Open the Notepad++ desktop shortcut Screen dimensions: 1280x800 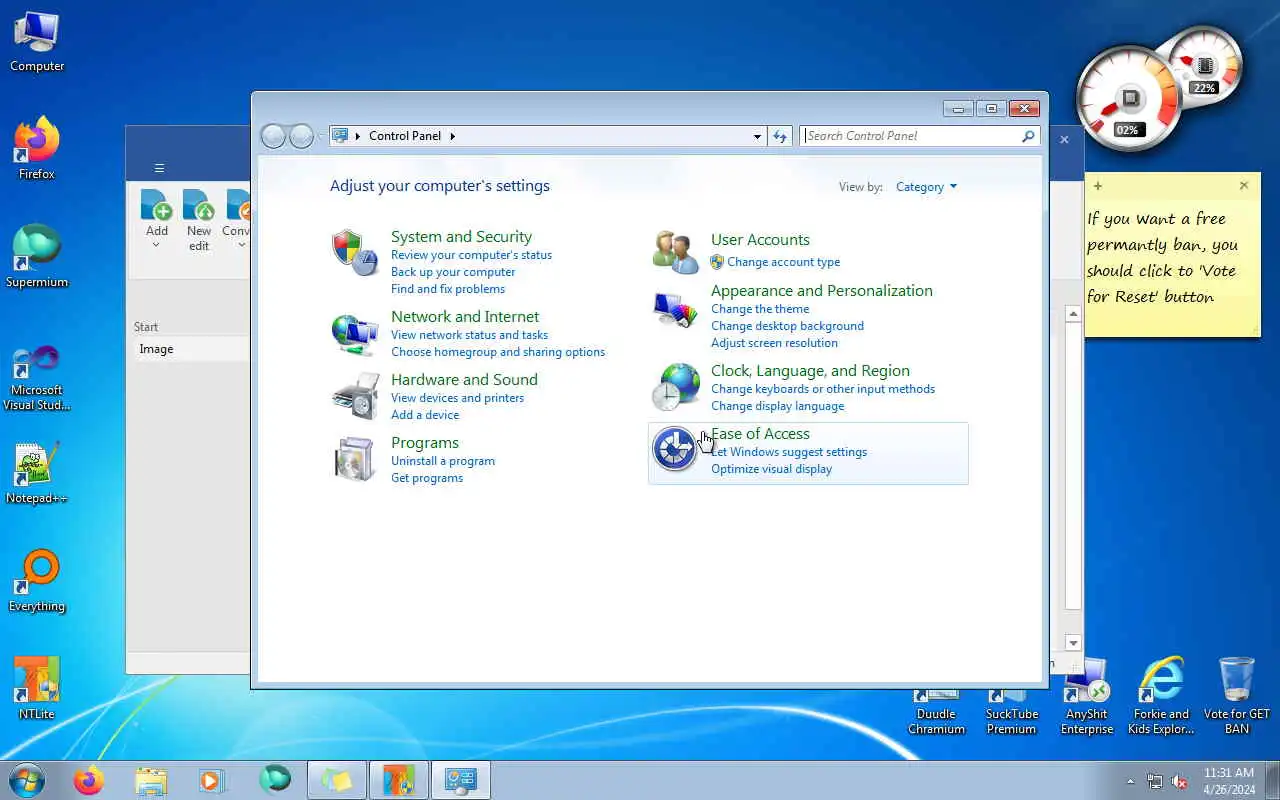tap(37, 474)
